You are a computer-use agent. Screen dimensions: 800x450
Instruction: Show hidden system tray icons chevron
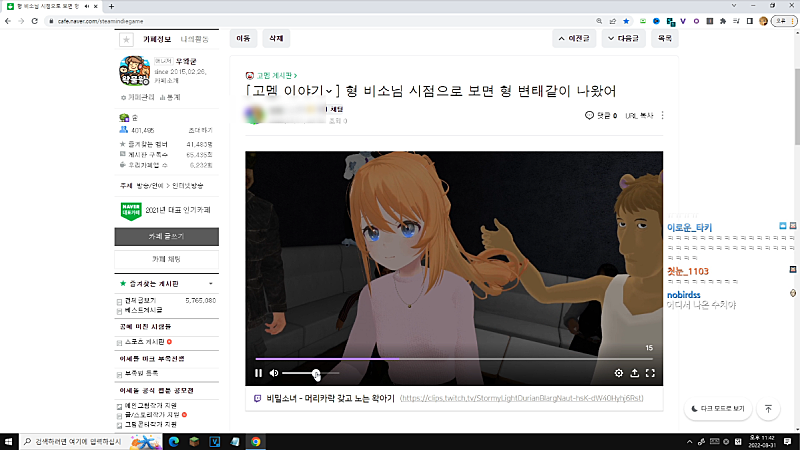(x=689, y=441)
